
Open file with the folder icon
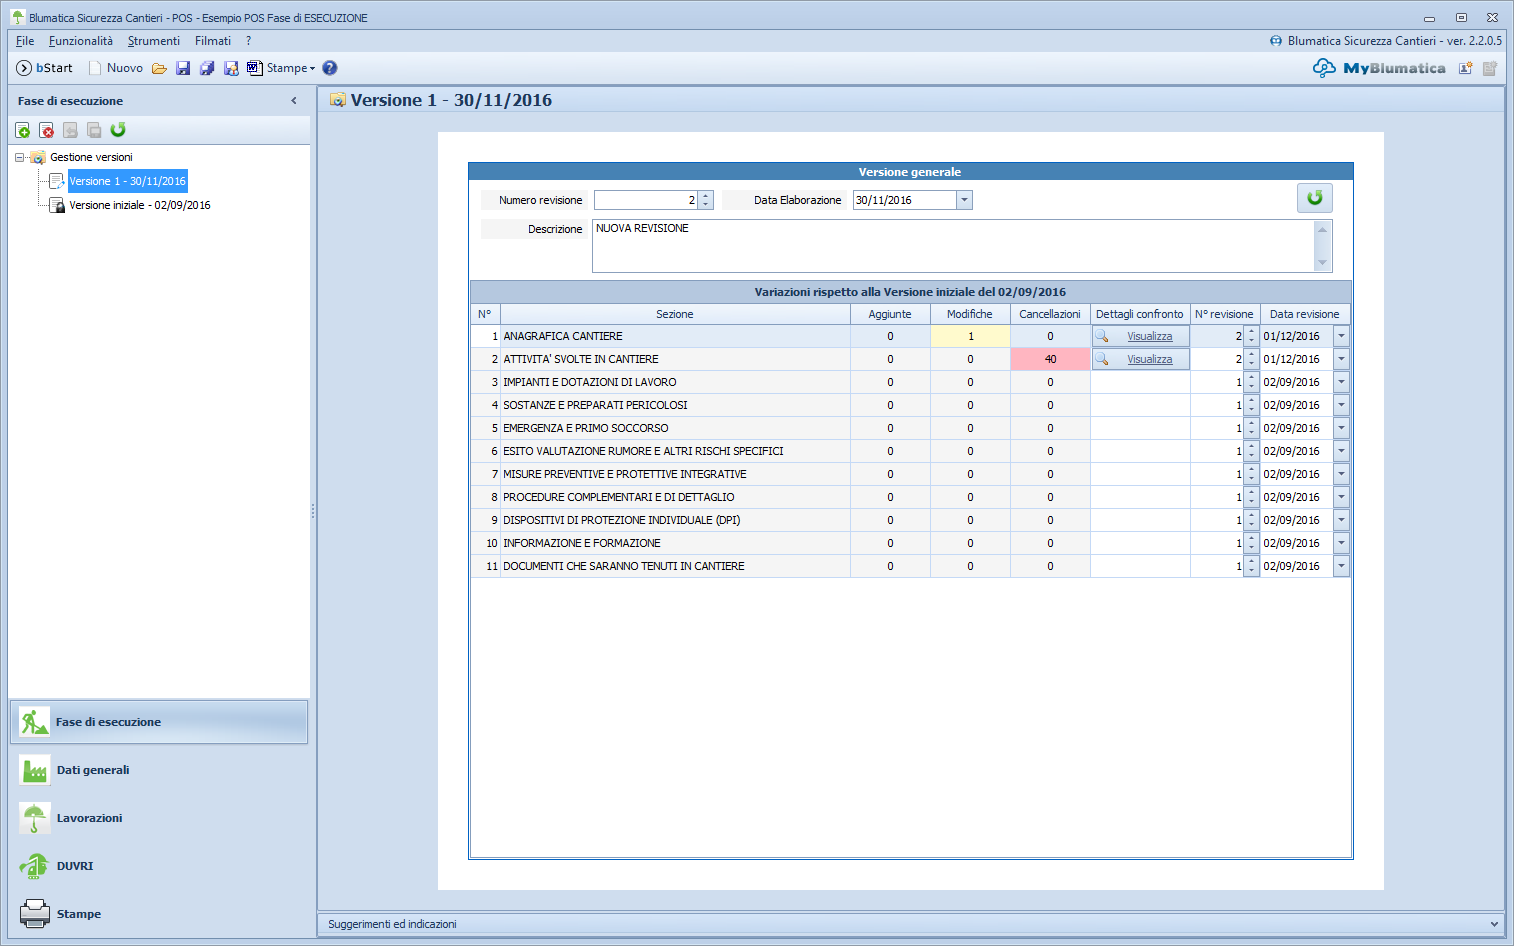click(159, 68)
